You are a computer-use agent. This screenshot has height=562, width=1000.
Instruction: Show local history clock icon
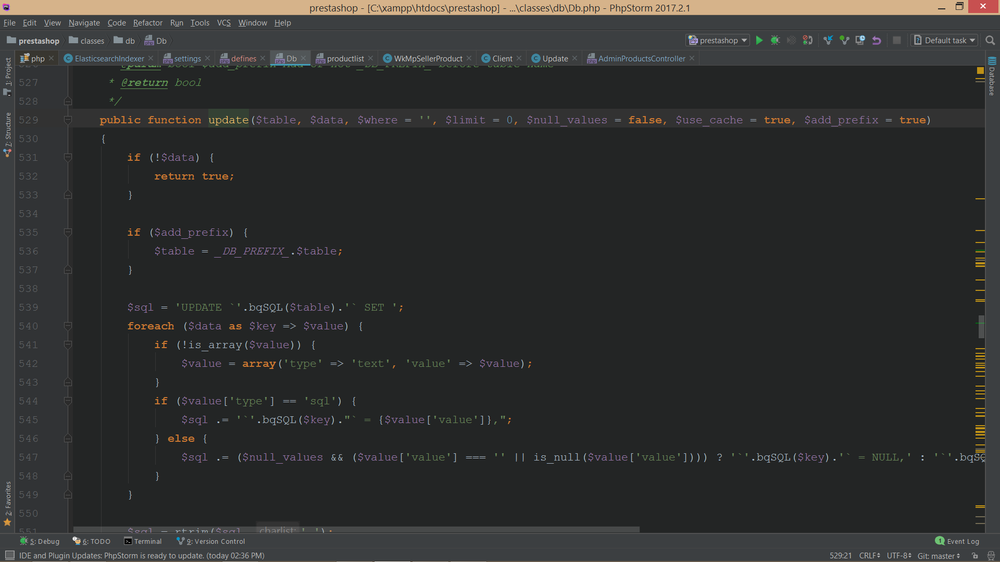click(x=861, y=41)
